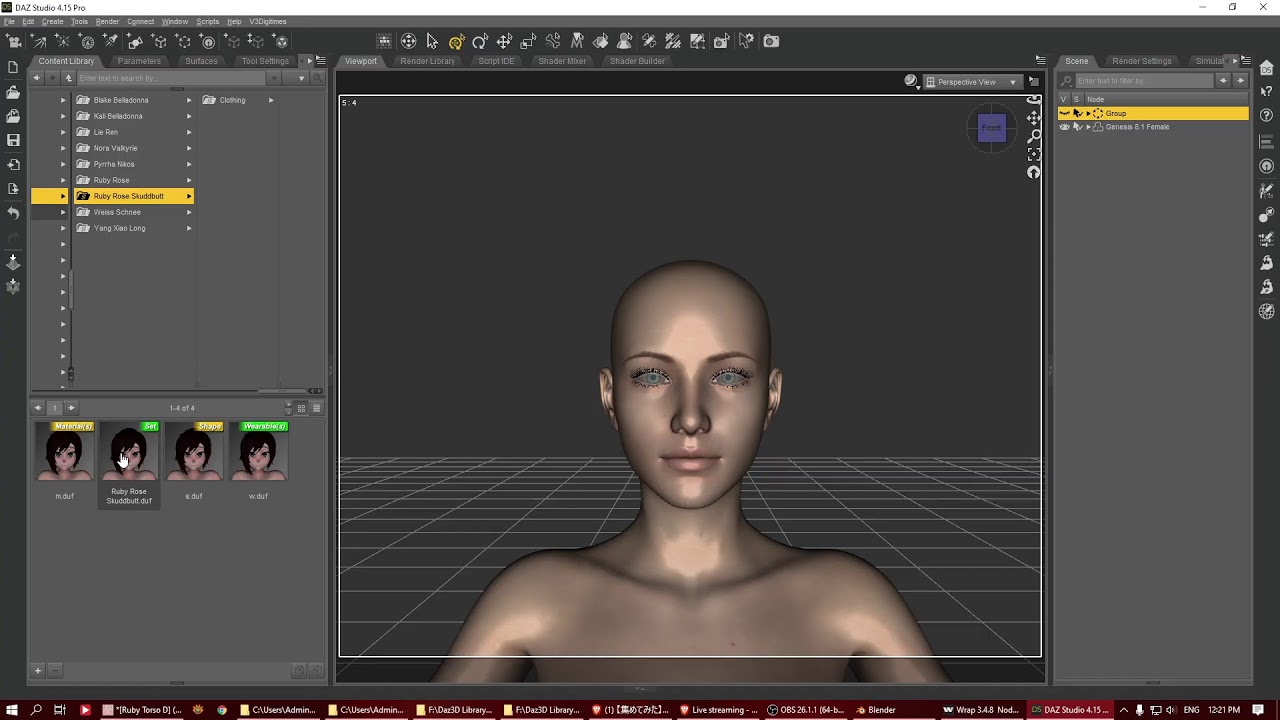Orbit the view using the viewport orbit control
This screenshot has width=1280, height=720.
point(1033,100)
